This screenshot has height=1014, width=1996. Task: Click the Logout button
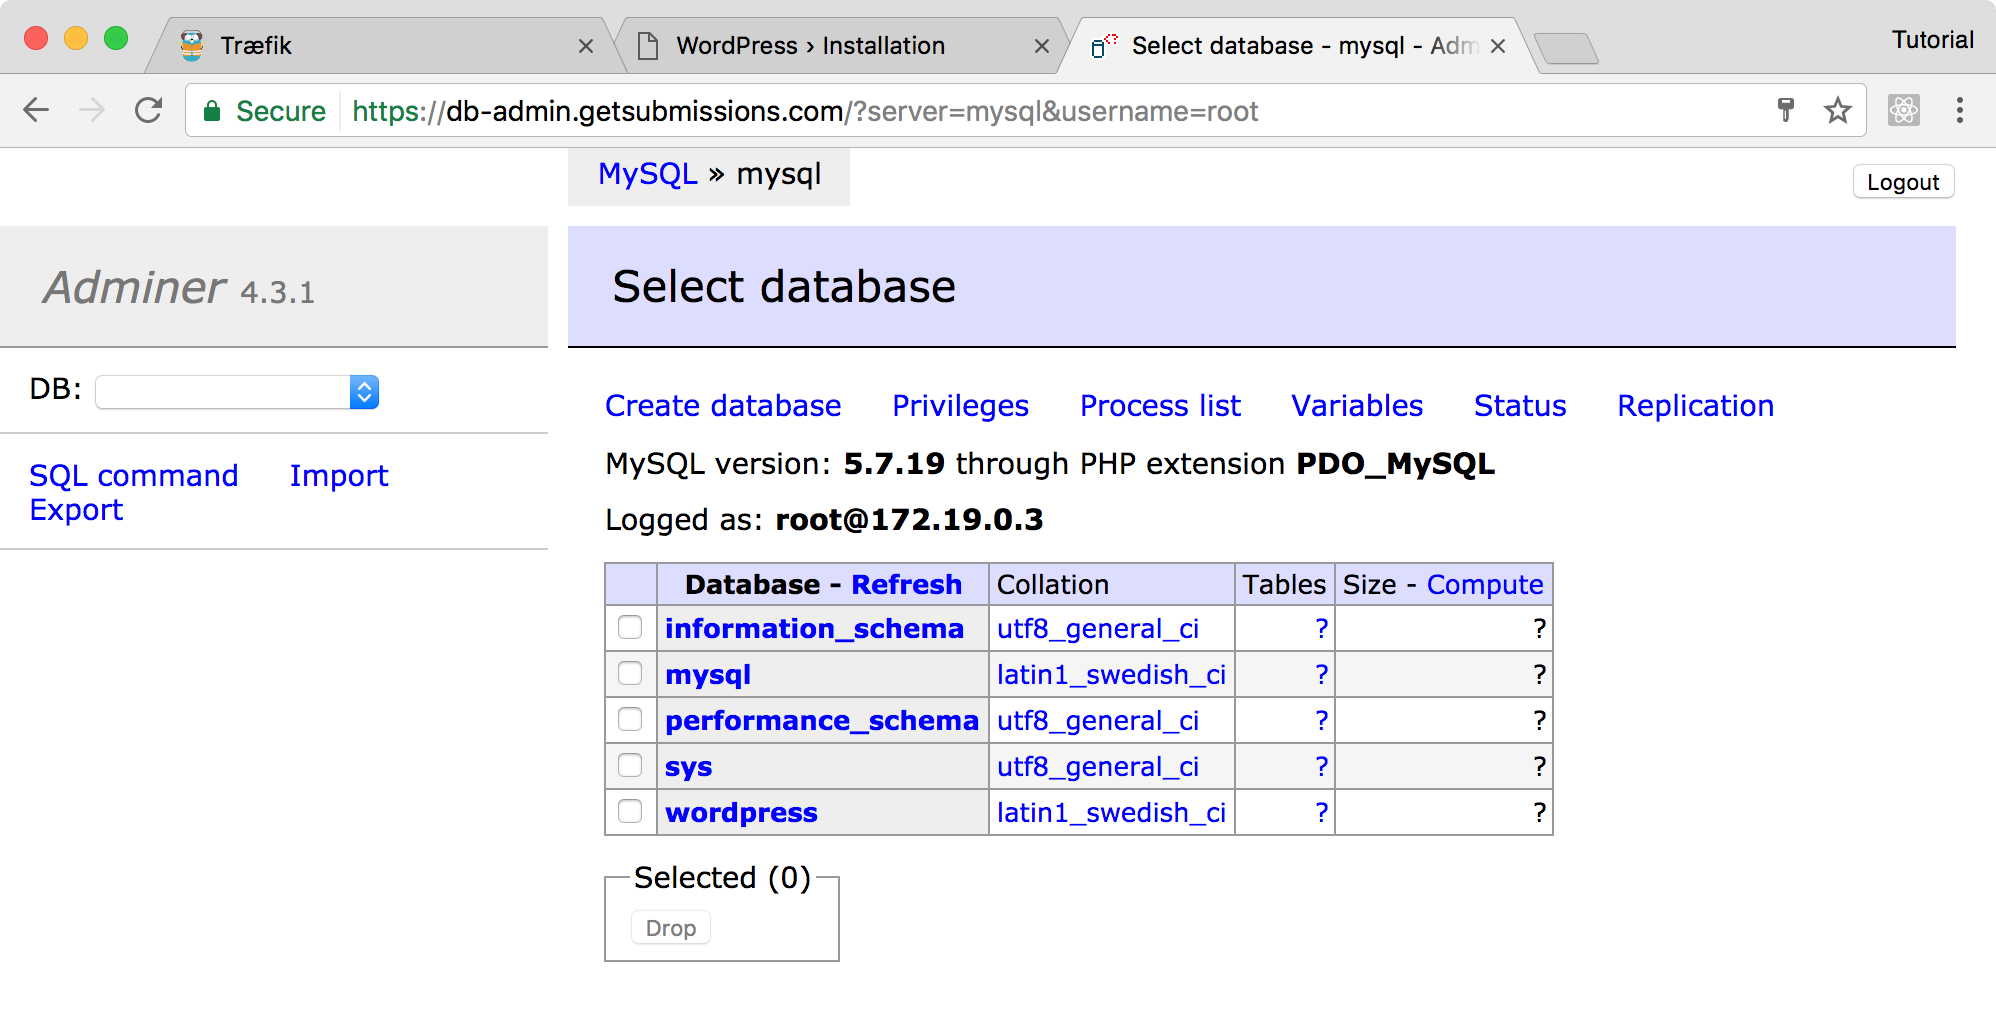coord(1902,182)
